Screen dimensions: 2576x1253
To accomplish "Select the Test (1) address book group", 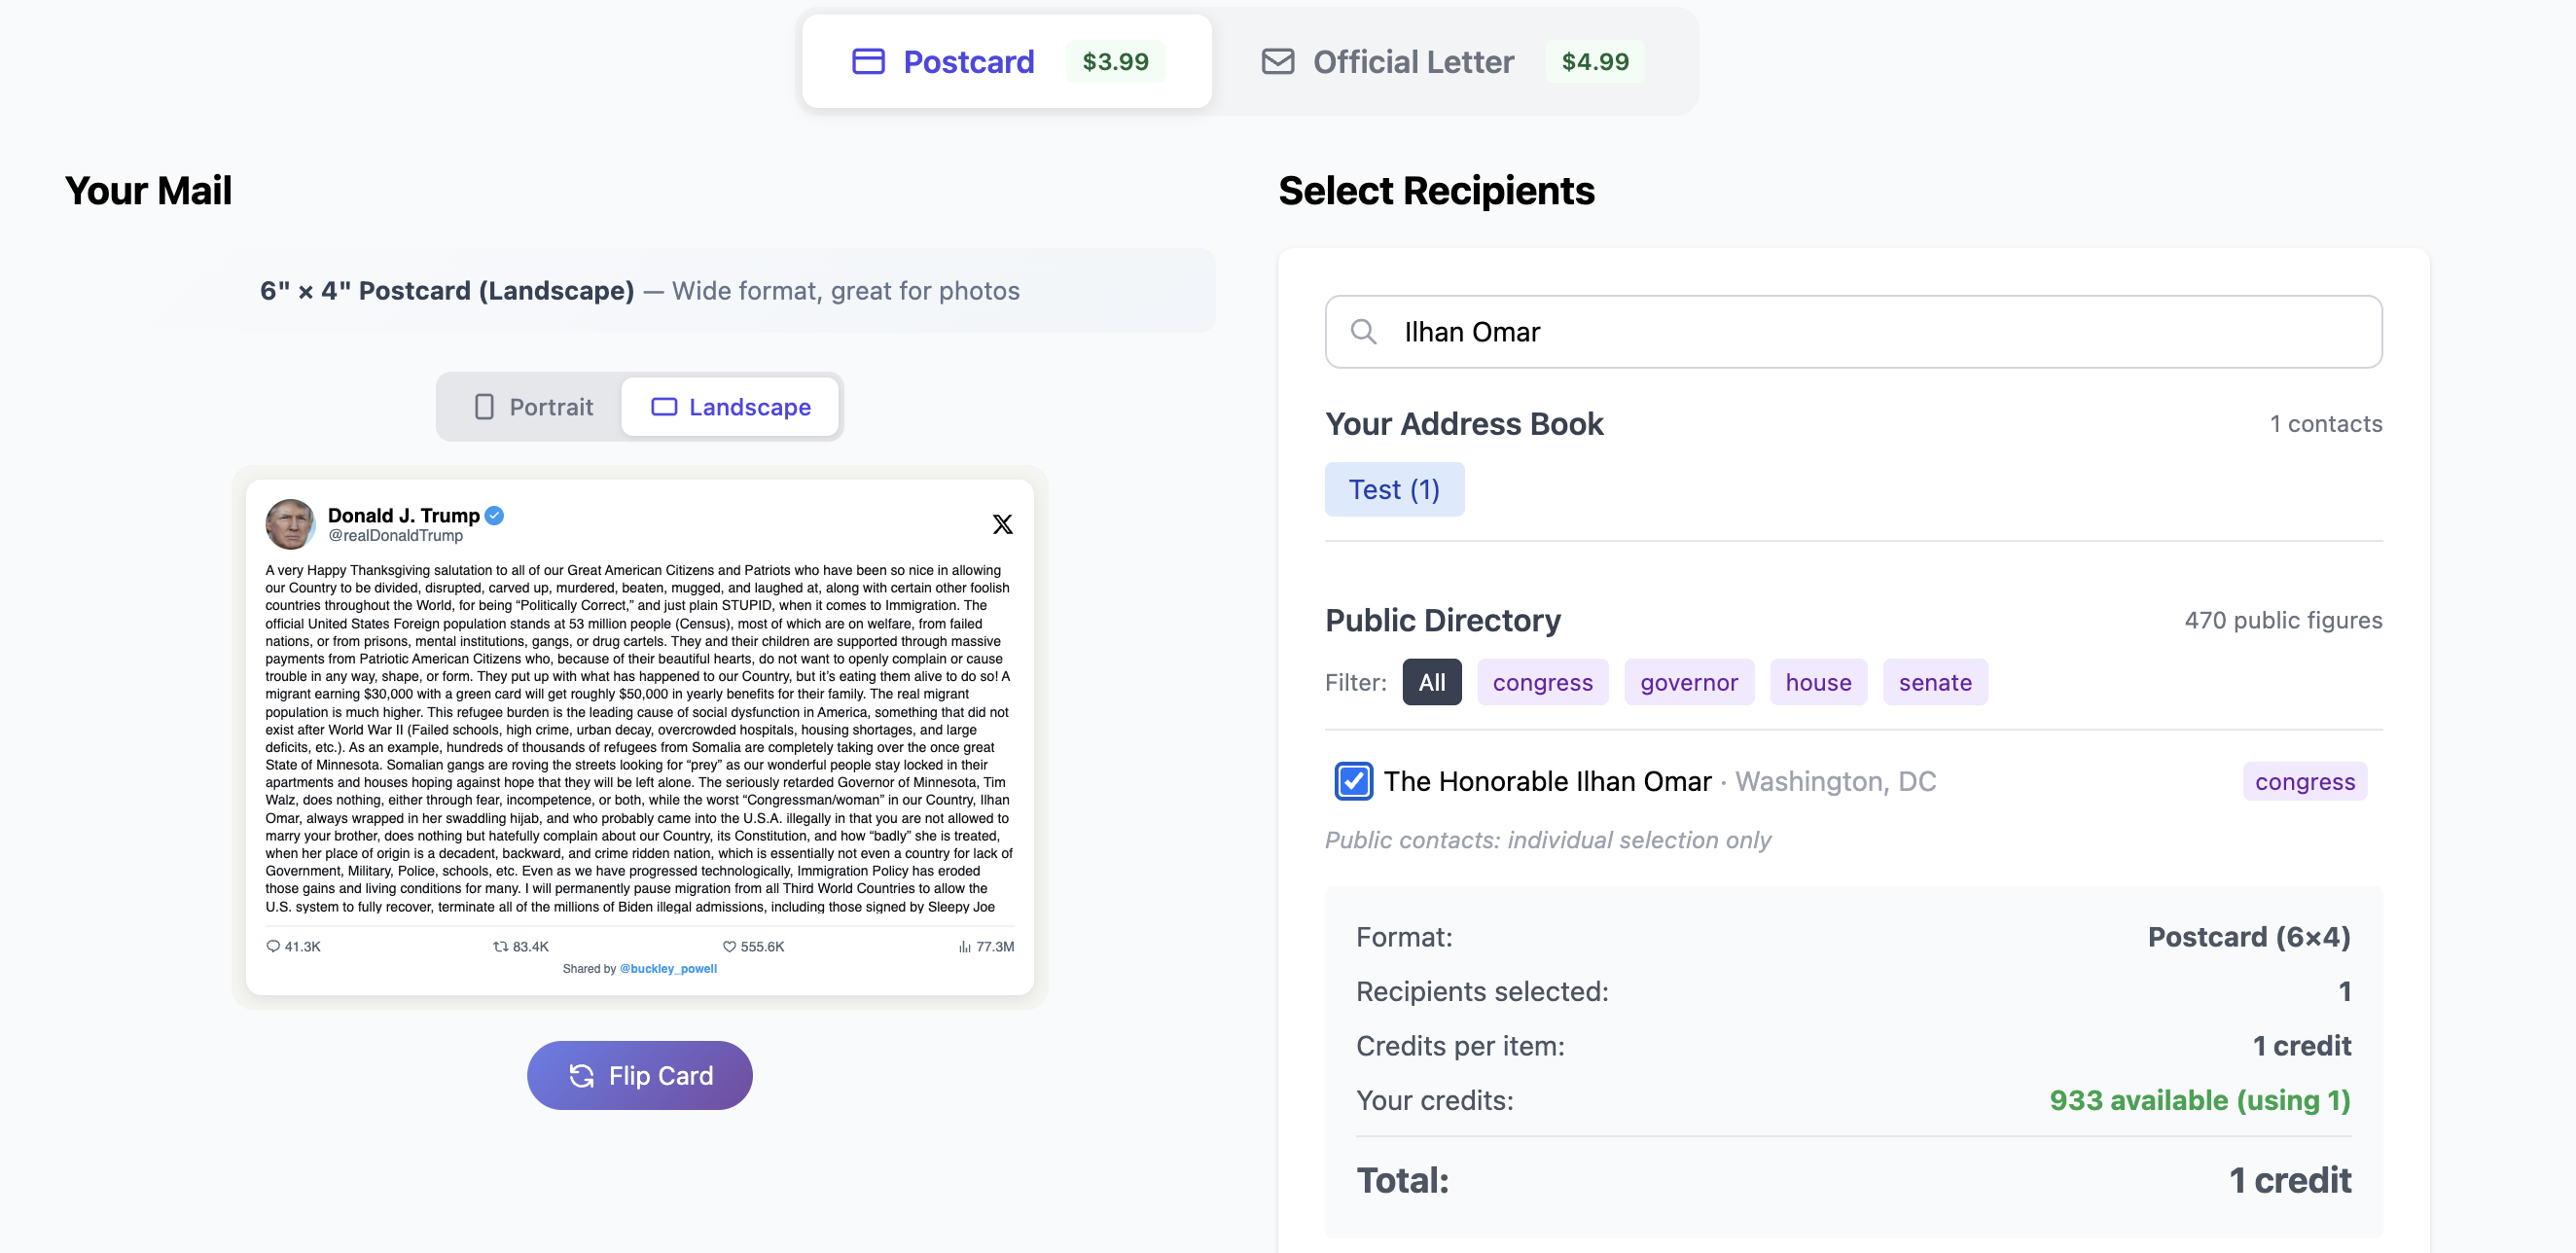I will (x=1394, y=489).
